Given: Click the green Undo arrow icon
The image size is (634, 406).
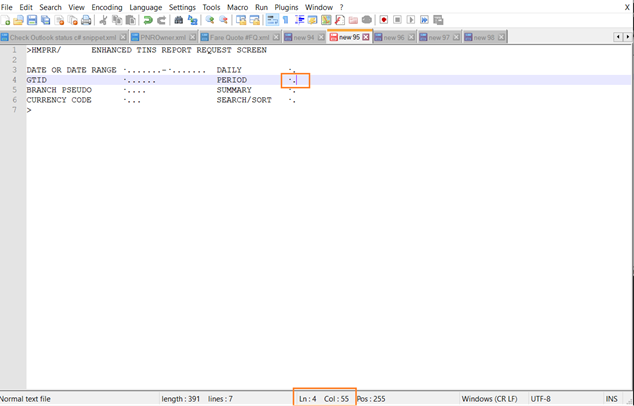Looking at the screenshot, I should 148,20.
